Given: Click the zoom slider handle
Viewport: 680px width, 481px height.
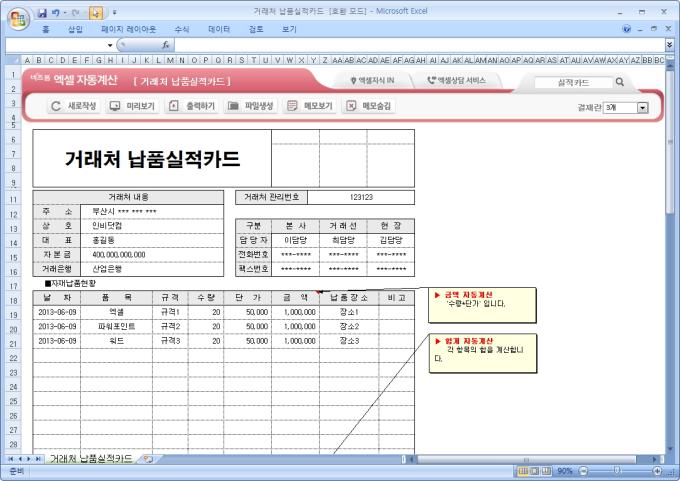Looking at the screenshot, I should pyautogui.click(x=617, y=471).
